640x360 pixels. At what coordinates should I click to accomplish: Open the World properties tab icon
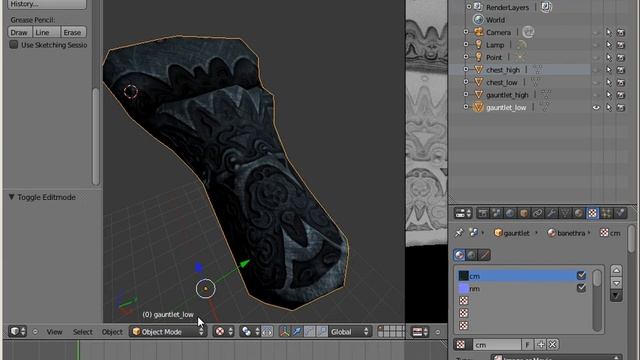pyautogui.click(x=510, y=213)
